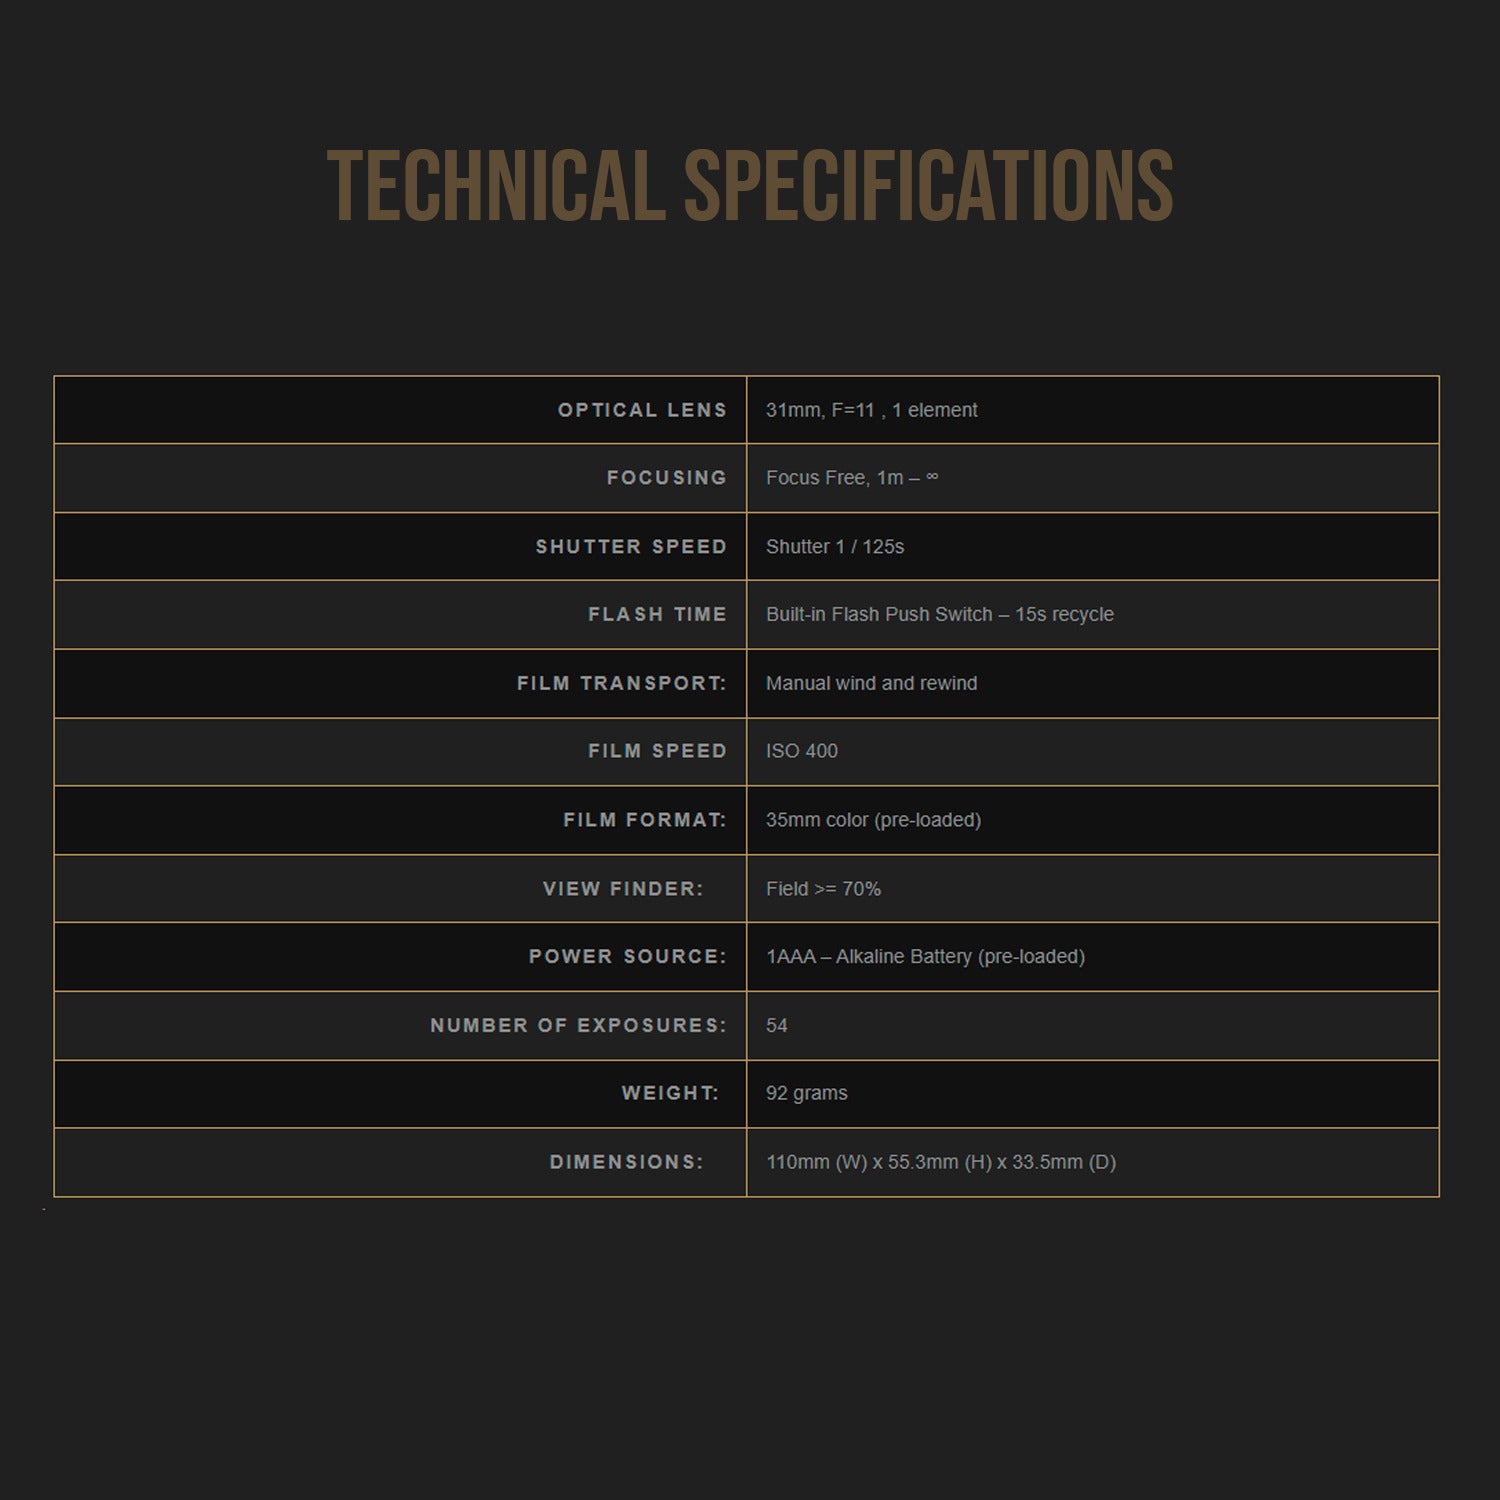Screen dimensions: 1500x1500
Task: Click the View Finder label
Action: pos(623,889)
